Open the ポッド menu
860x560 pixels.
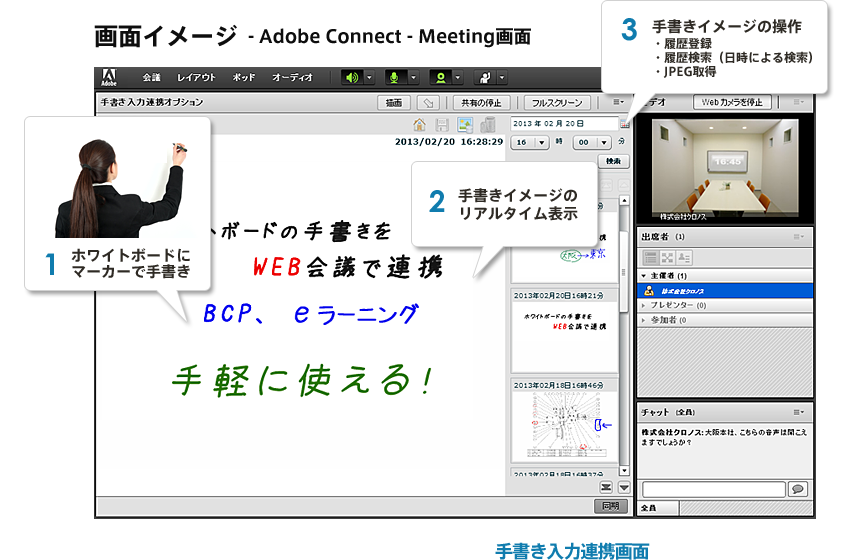point(244,78)
